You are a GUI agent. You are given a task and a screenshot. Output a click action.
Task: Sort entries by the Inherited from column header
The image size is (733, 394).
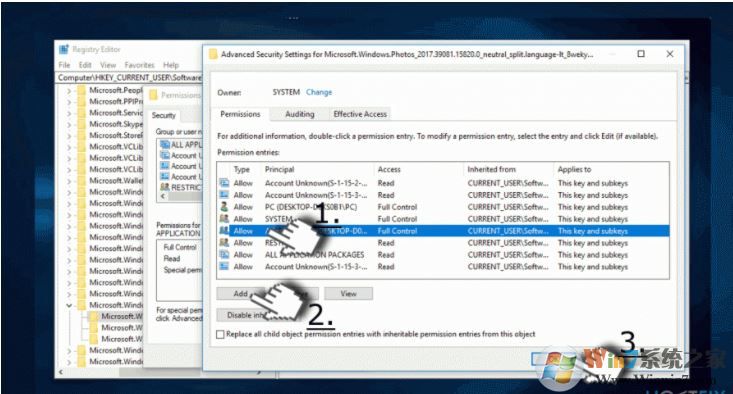pos(491,169)
